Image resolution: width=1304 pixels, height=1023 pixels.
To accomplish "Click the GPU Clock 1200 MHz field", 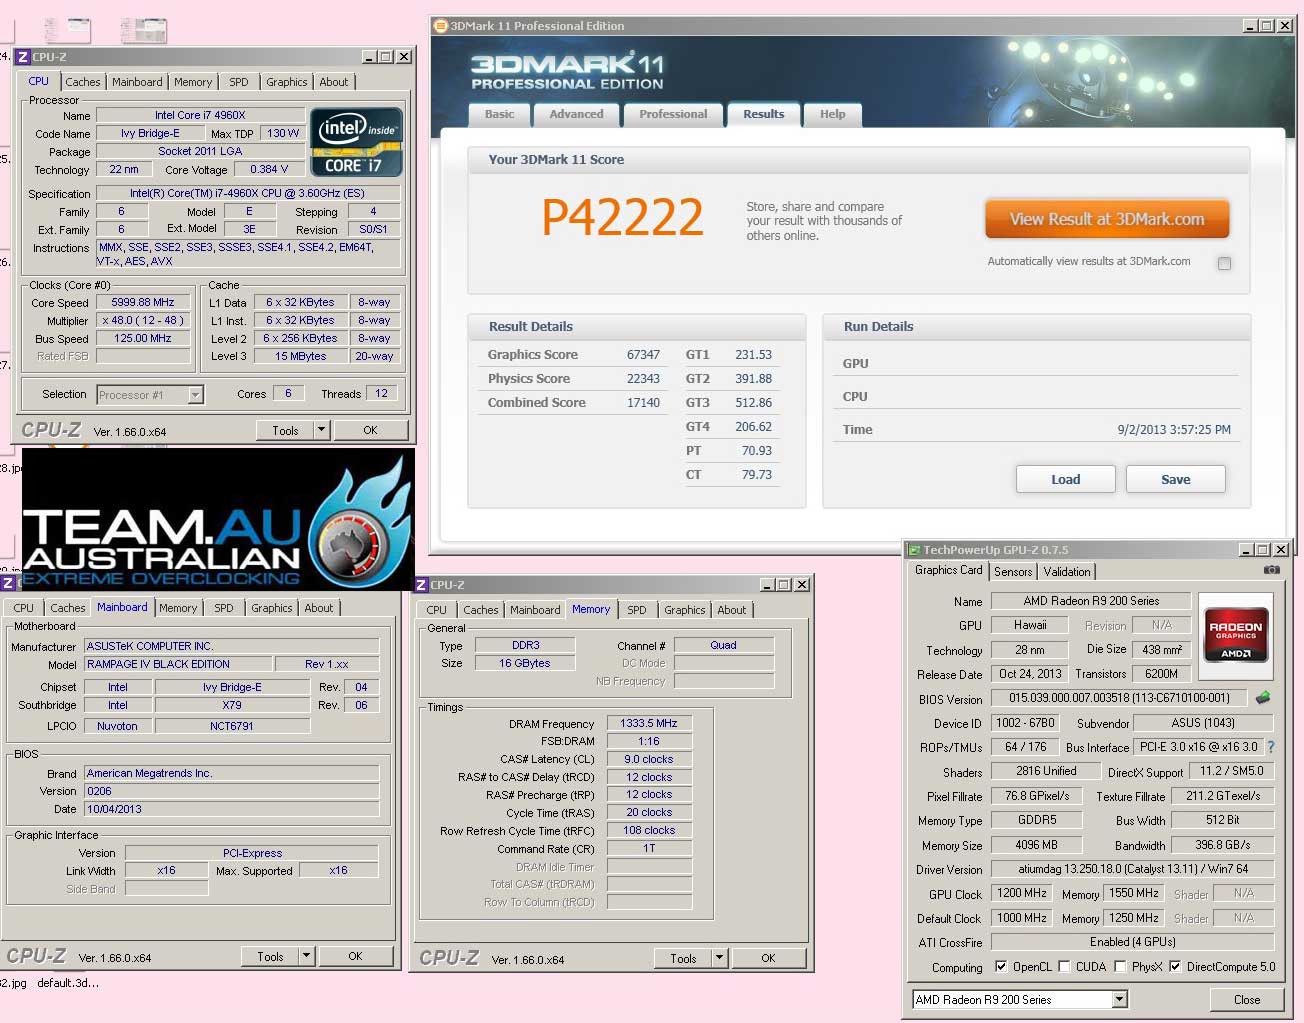I will (1022, 893).
